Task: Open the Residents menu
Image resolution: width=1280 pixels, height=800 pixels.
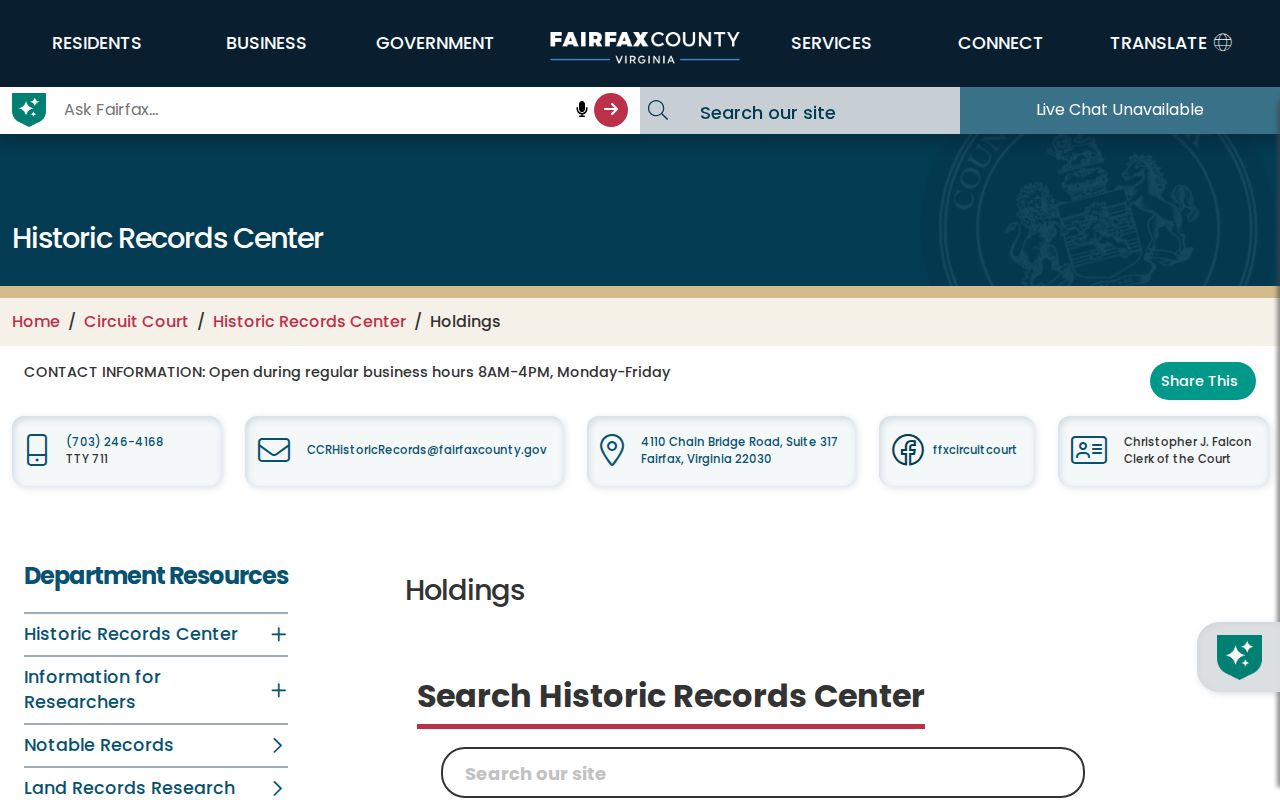Action: [x=97, y=43]
